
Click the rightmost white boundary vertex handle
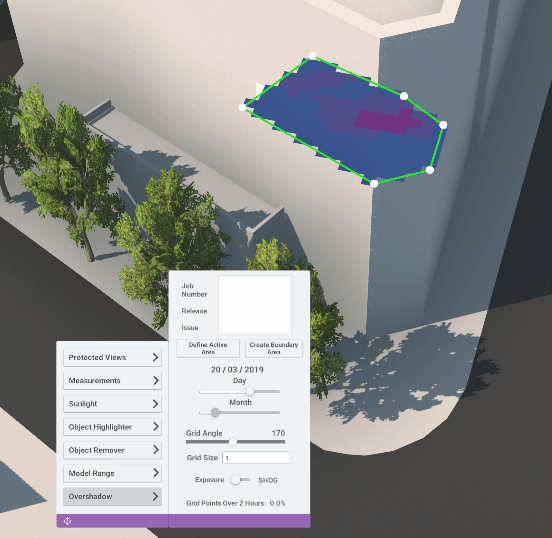click(443, 125)
